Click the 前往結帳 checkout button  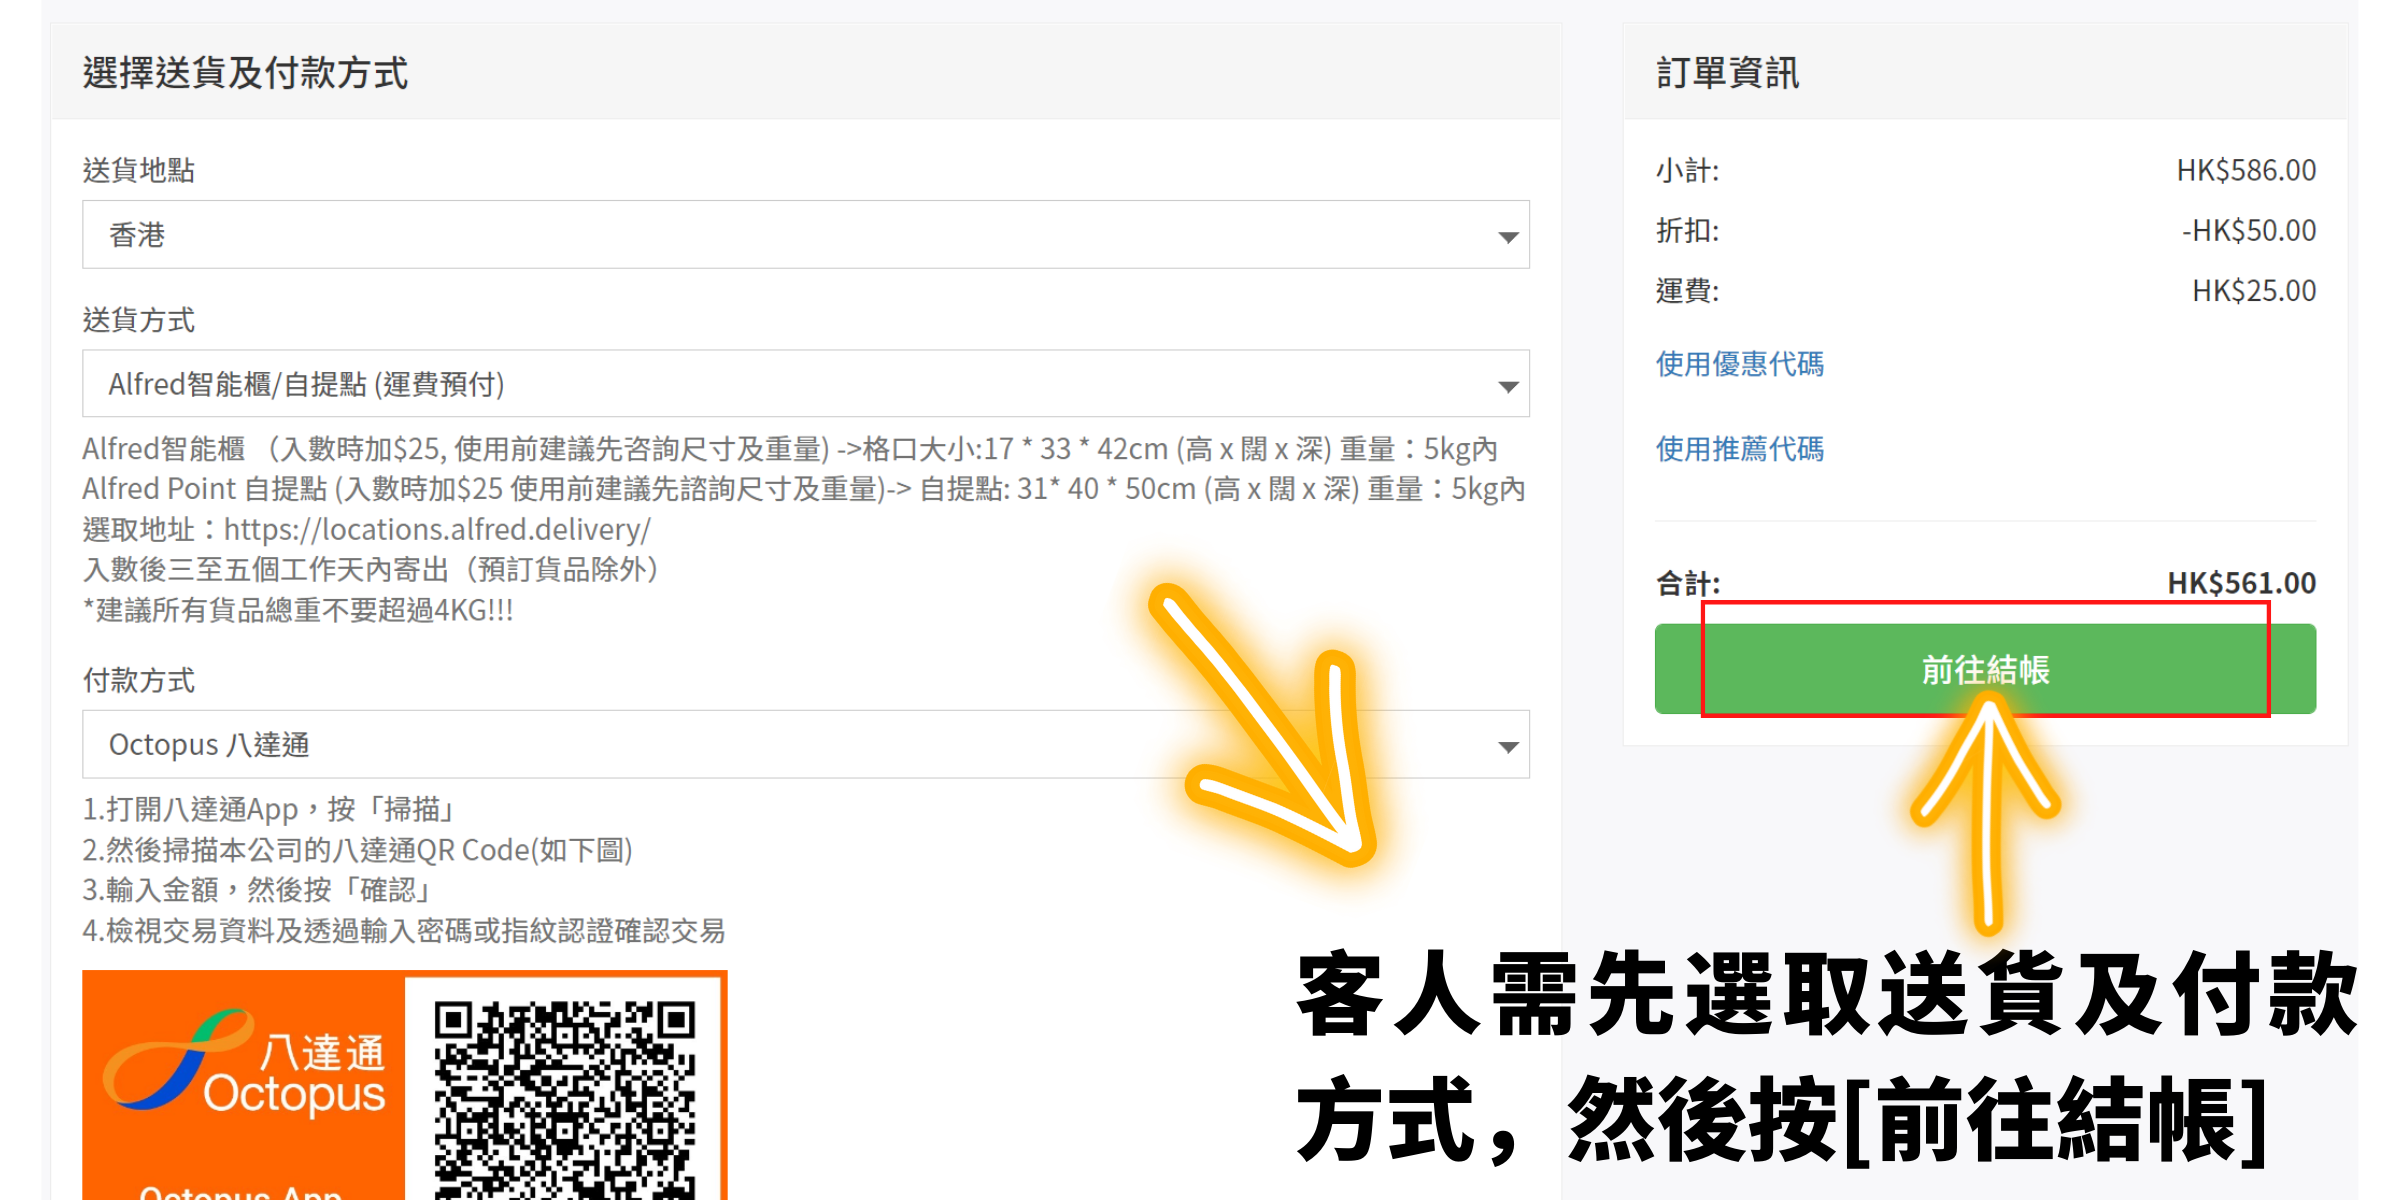coord(1984,669)
